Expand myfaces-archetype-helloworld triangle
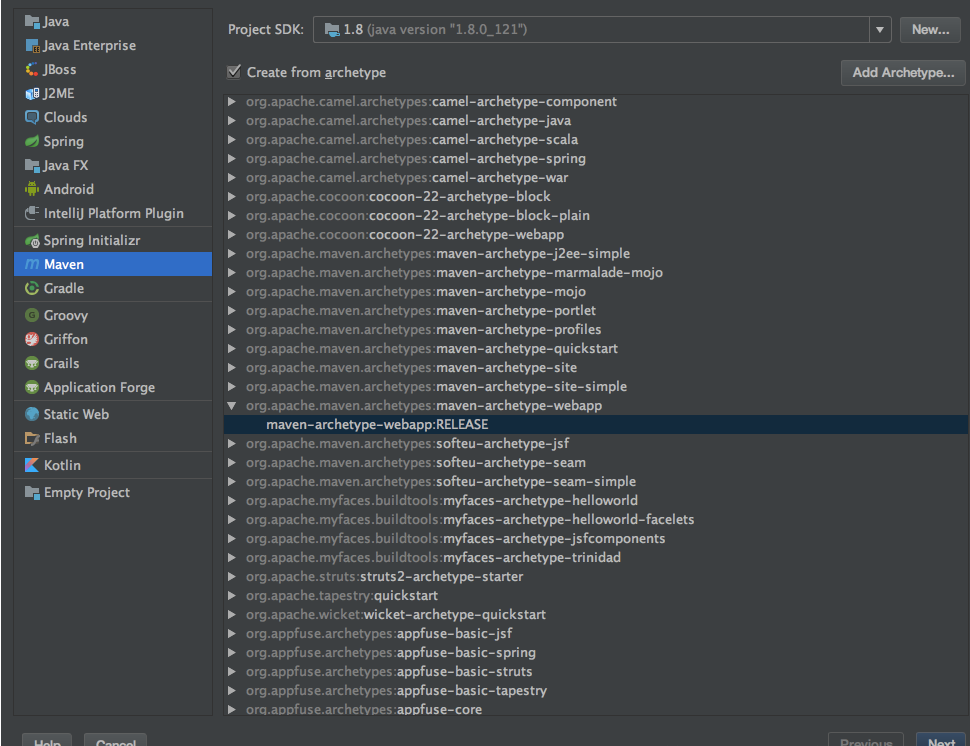This screenshot has width=970, height=746. pyautogui.click(x=232, y=500)
